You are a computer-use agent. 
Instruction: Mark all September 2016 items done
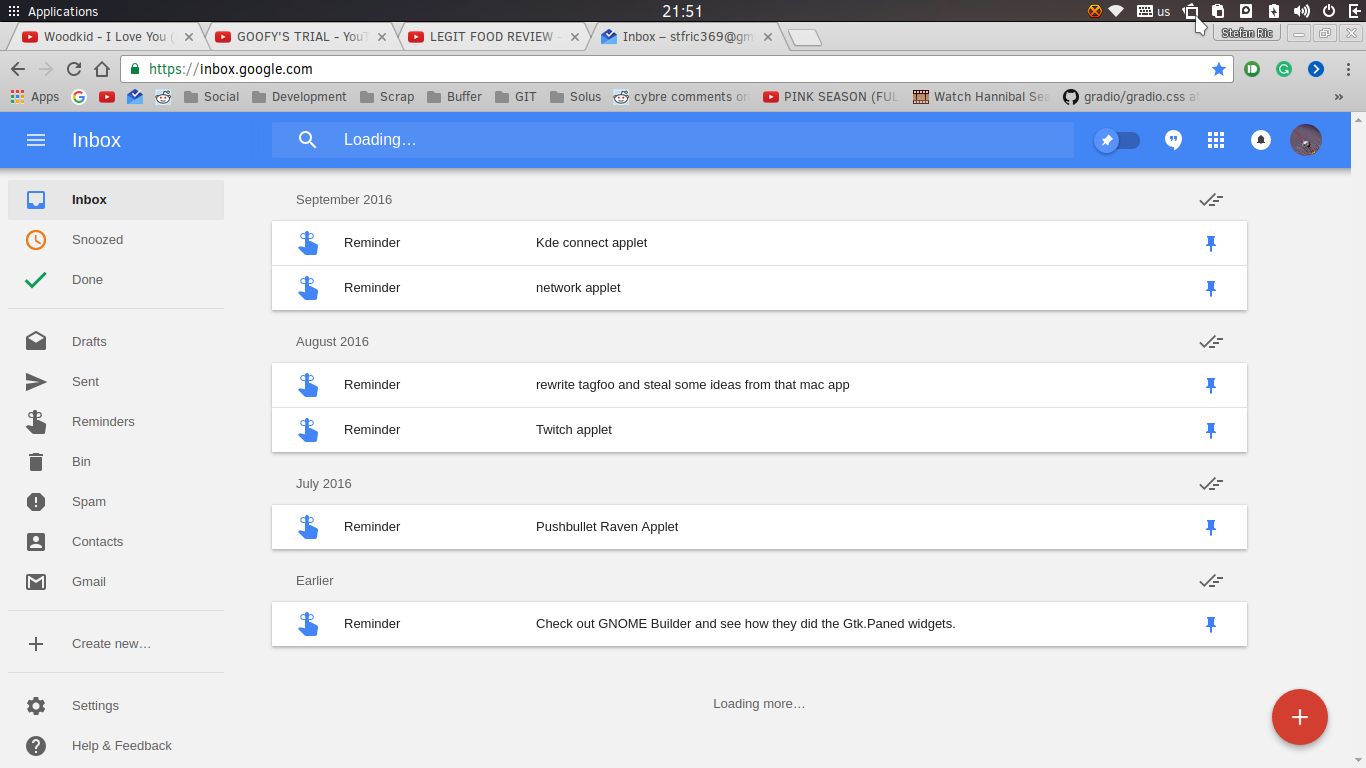click(1211, 200)
